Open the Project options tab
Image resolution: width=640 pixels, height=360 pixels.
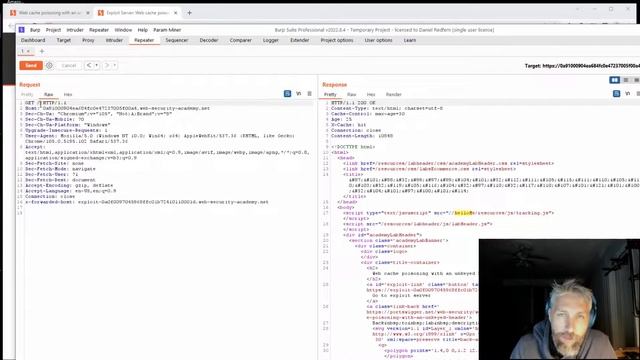point(337,40)
